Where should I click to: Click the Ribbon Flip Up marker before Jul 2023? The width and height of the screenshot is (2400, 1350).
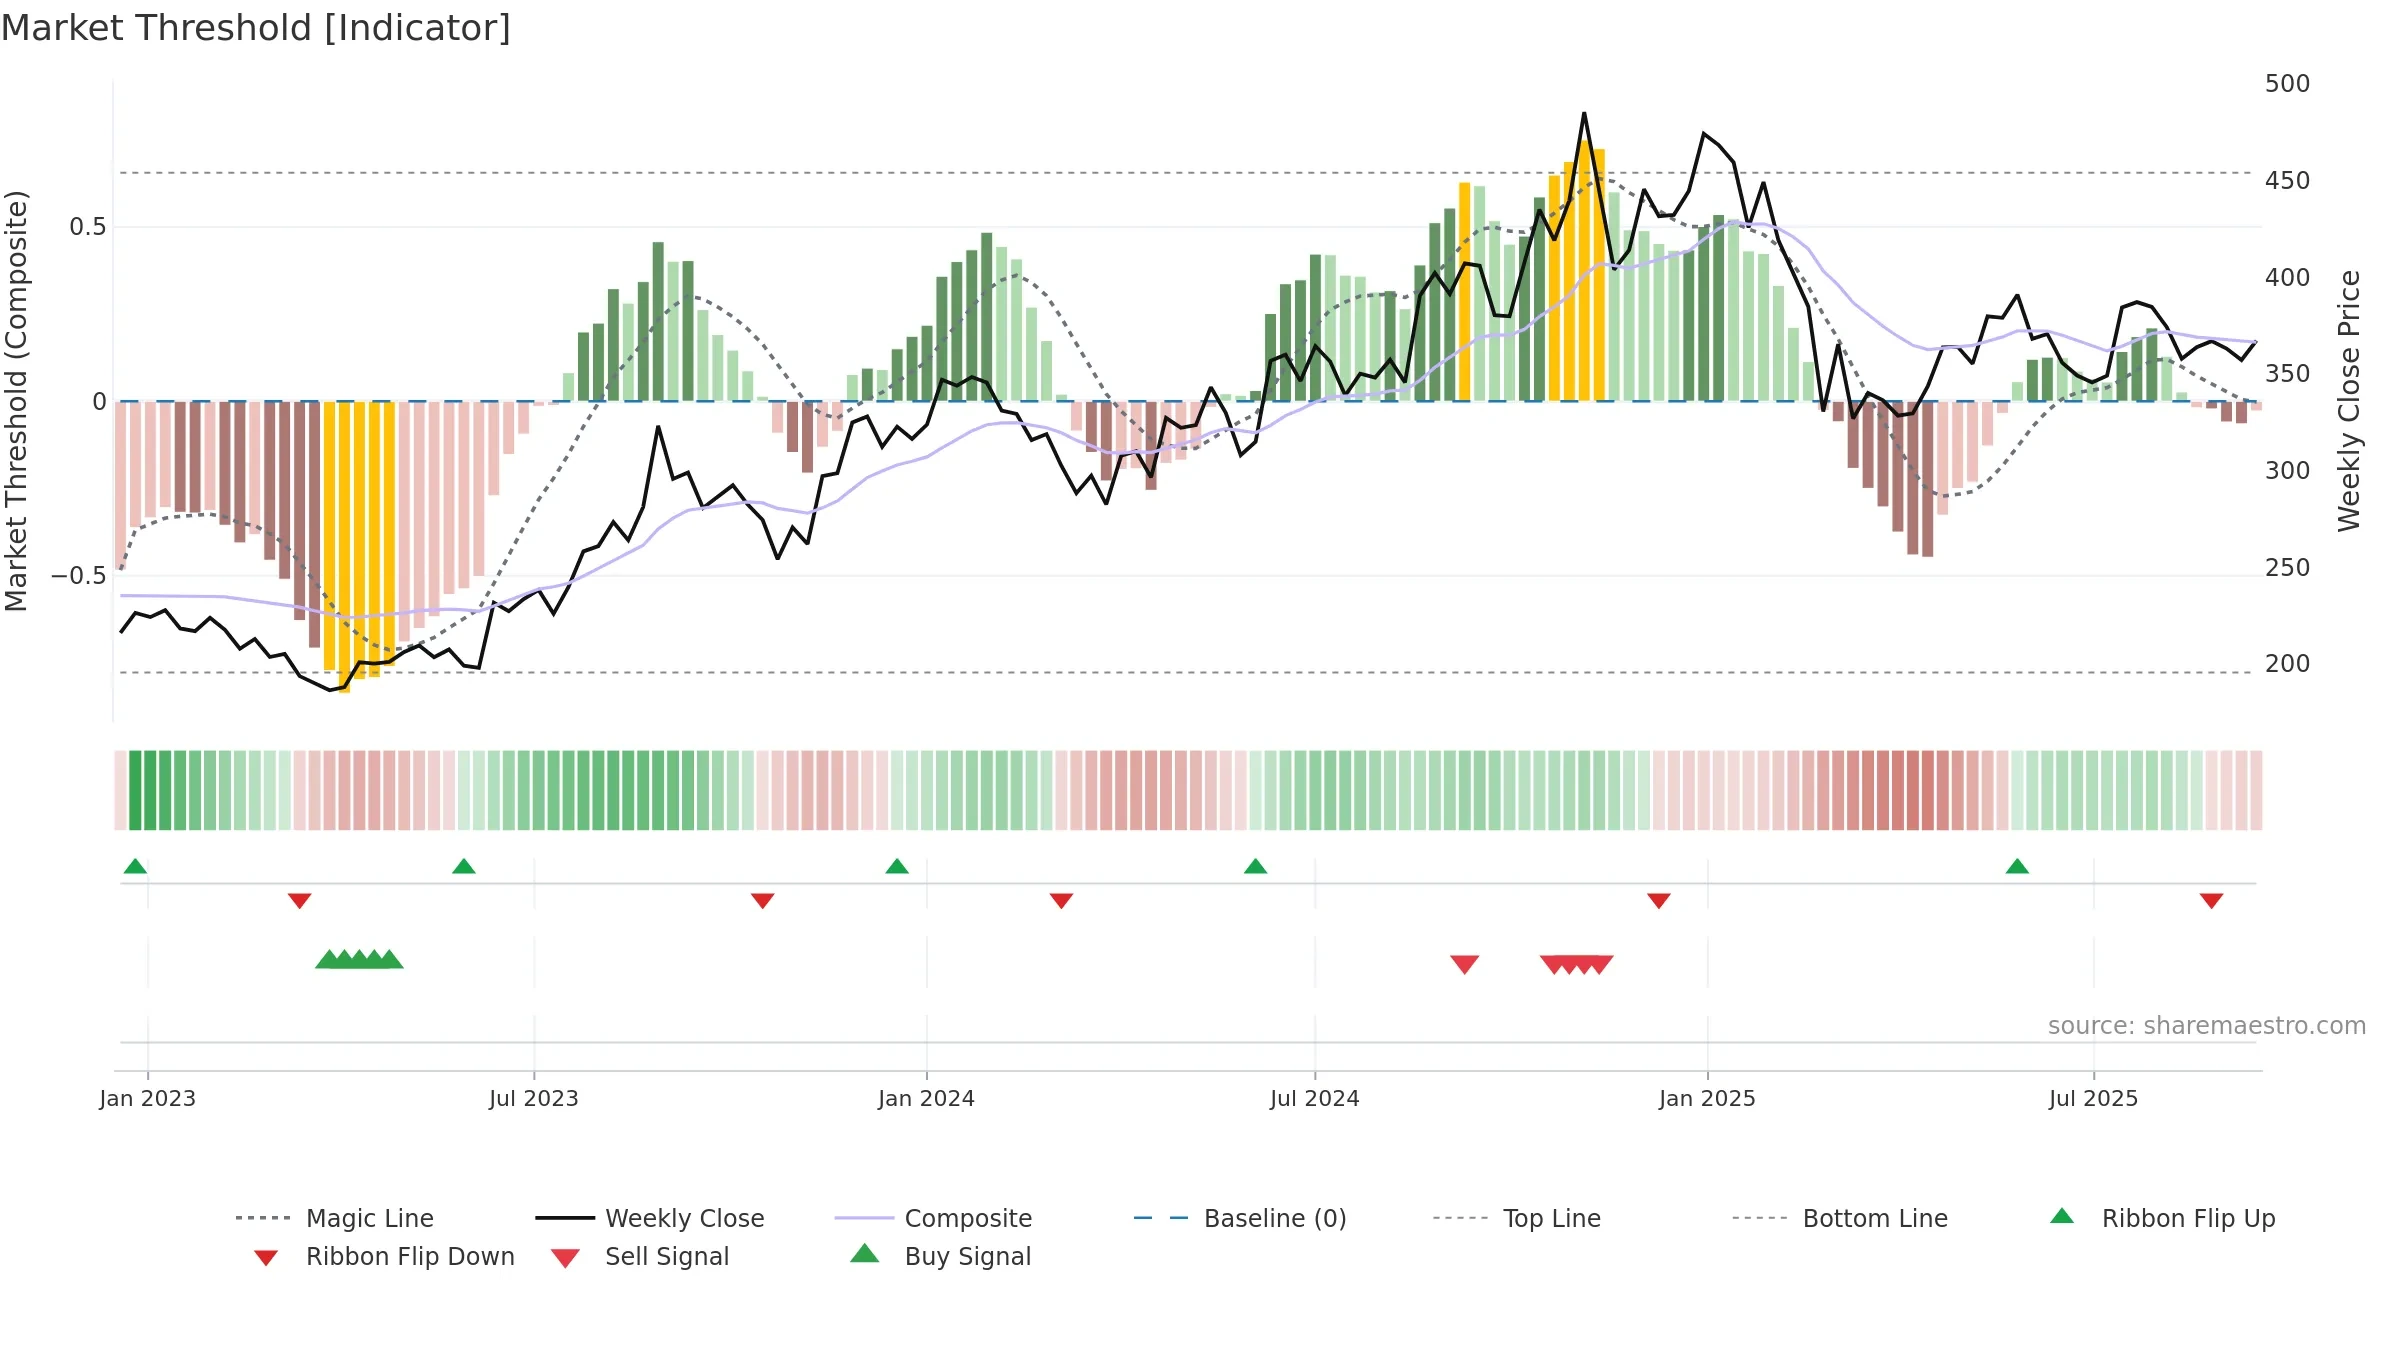pos(464,866)
